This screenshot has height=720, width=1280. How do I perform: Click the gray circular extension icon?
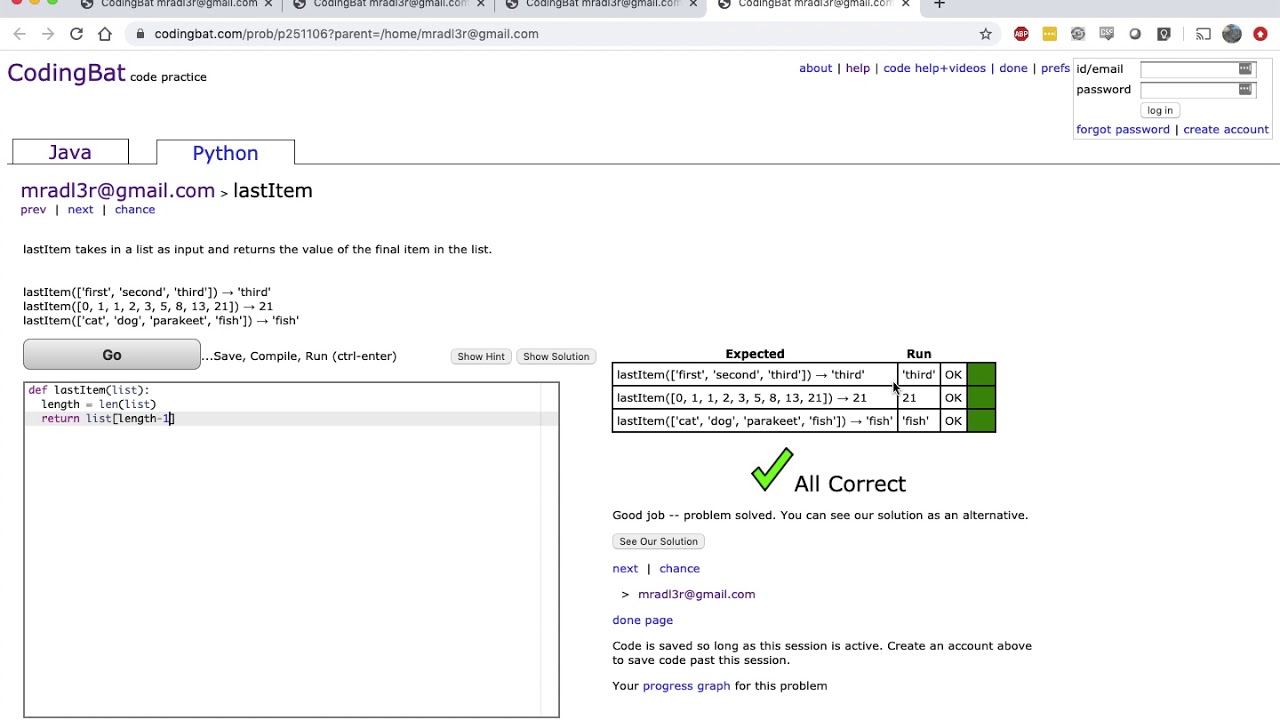pos(1078,34)
